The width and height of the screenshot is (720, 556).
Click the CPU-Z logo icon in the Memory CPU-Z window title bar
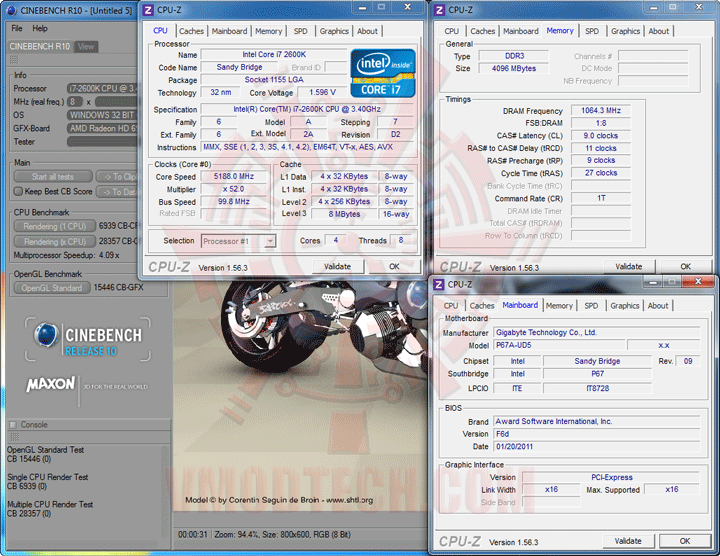[x=439, y=10]
